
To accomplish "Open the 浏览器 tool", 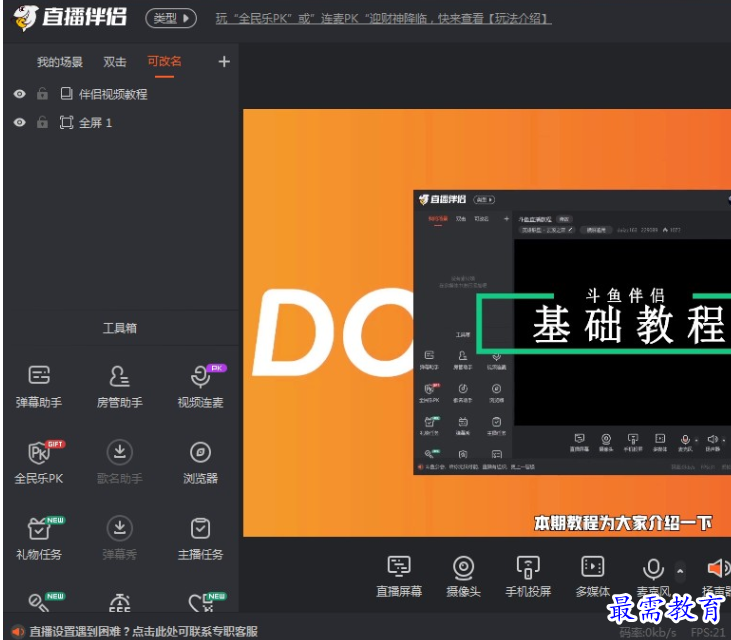I will coord(200,462).
